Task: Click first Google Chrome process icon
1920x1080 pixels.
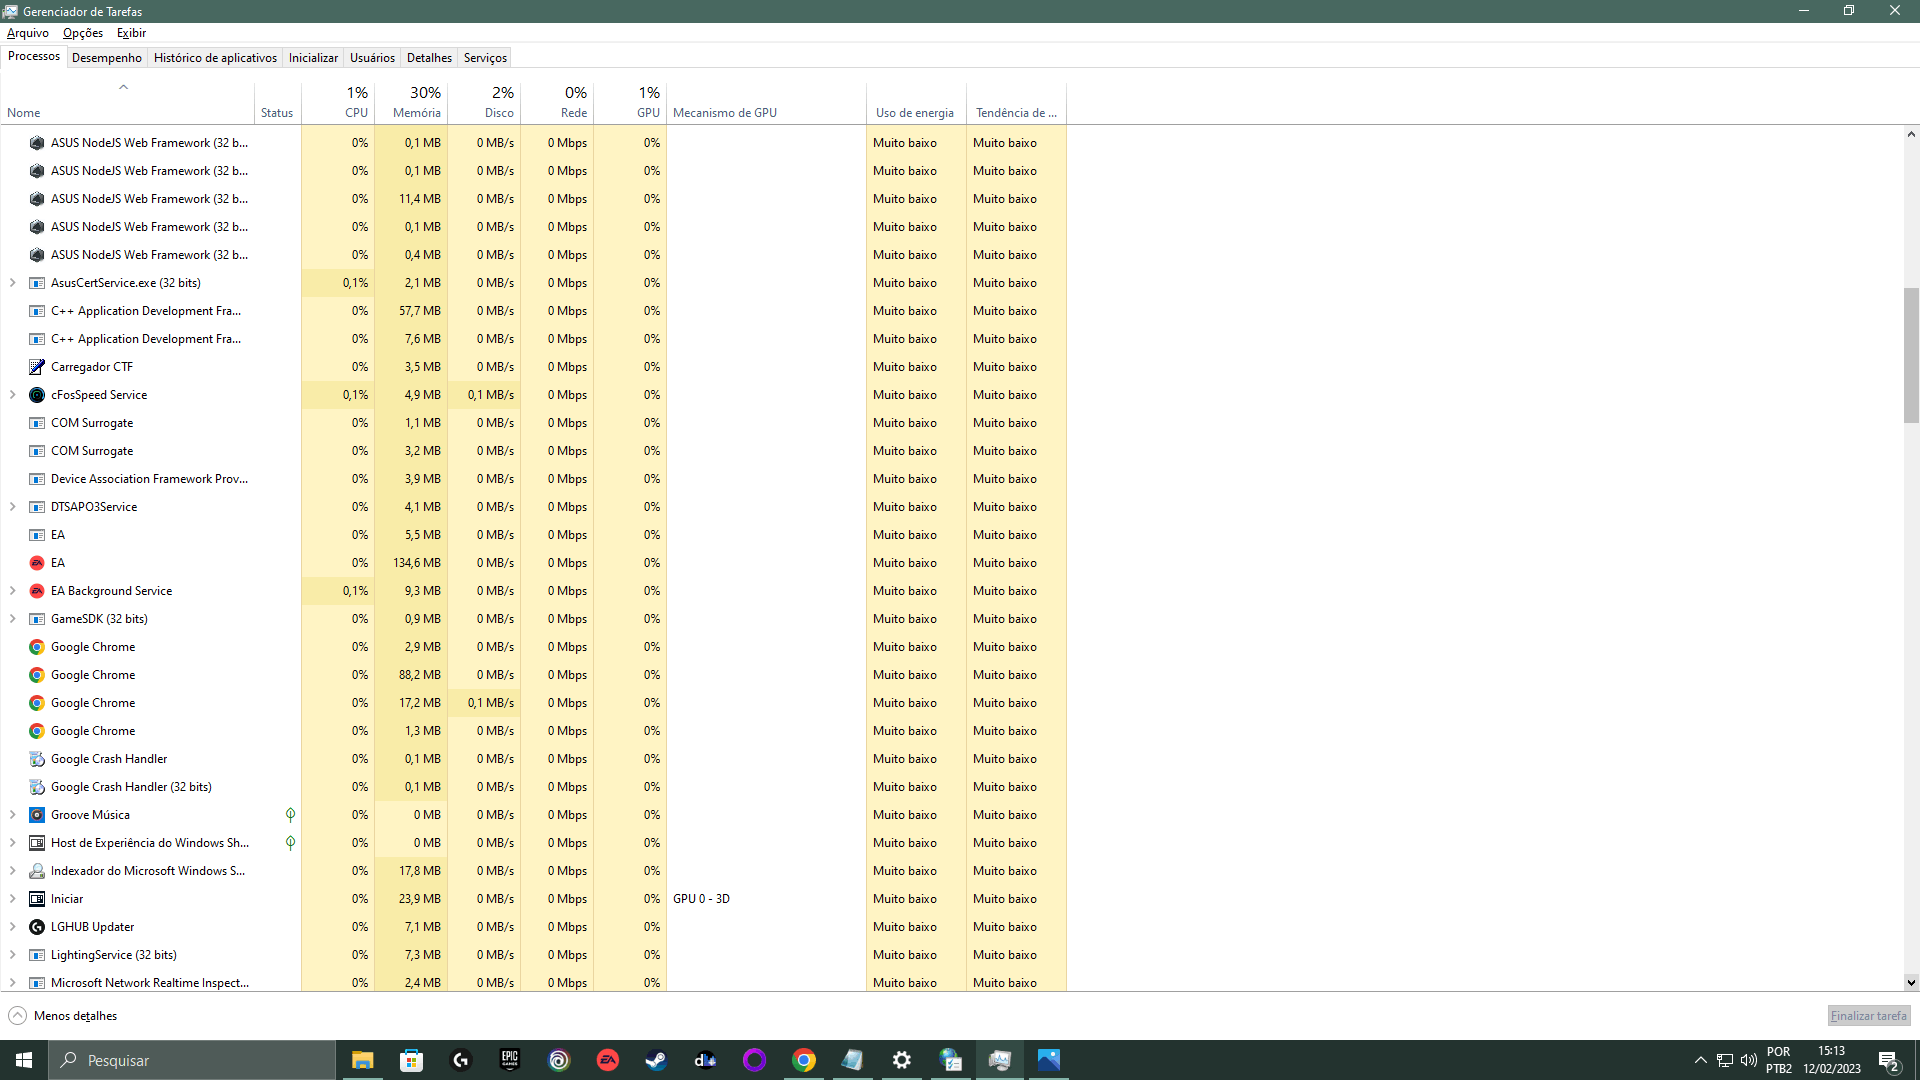Action: coord(37,647)
